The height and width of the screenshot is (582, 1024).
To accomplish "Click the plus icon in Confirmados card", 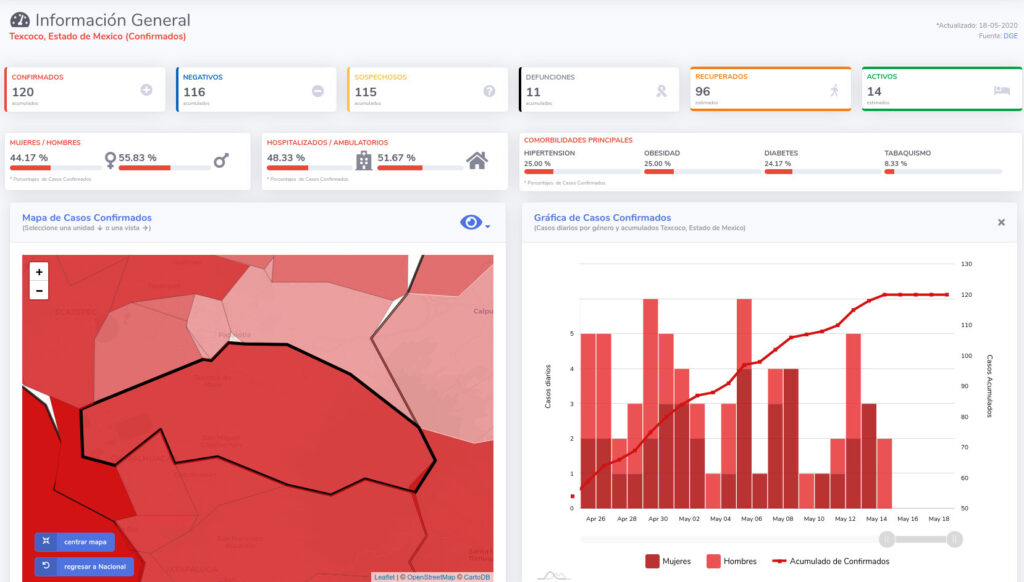I will tap(146, 90).
